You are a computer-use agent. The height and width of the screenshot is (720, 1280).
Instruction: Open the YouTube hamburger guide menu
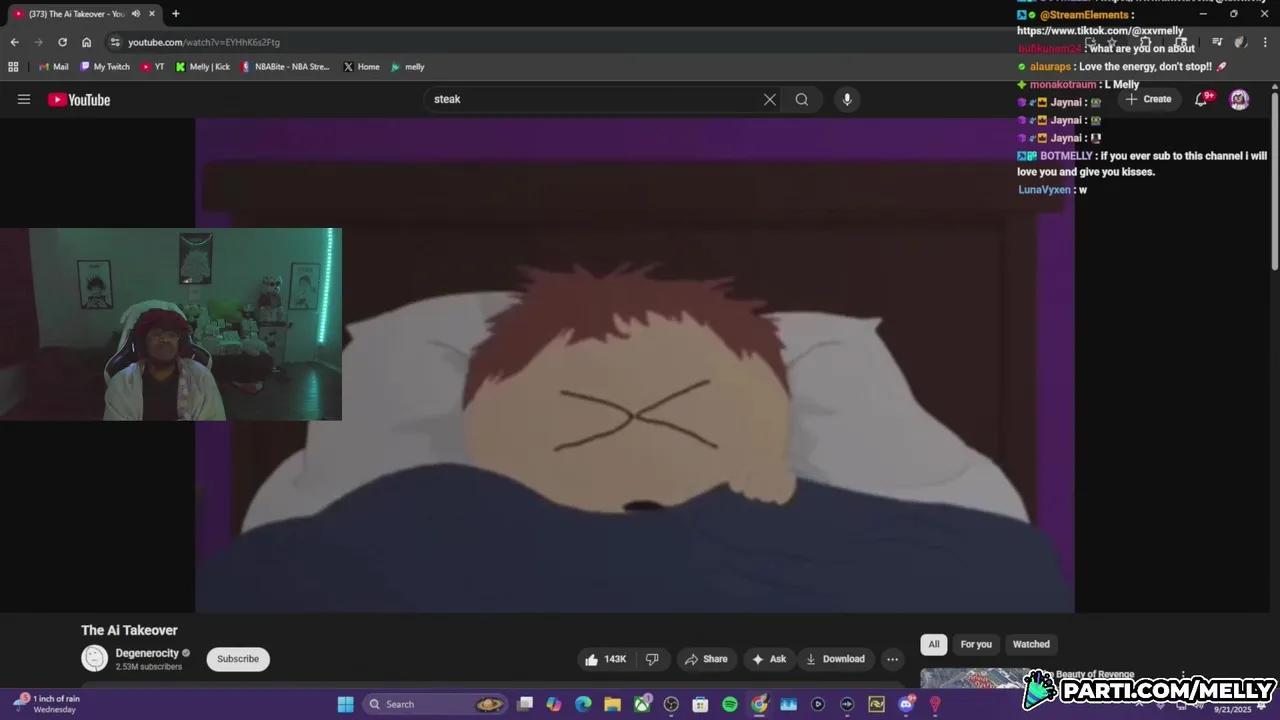pyautogui.click(x=24, y=99)
